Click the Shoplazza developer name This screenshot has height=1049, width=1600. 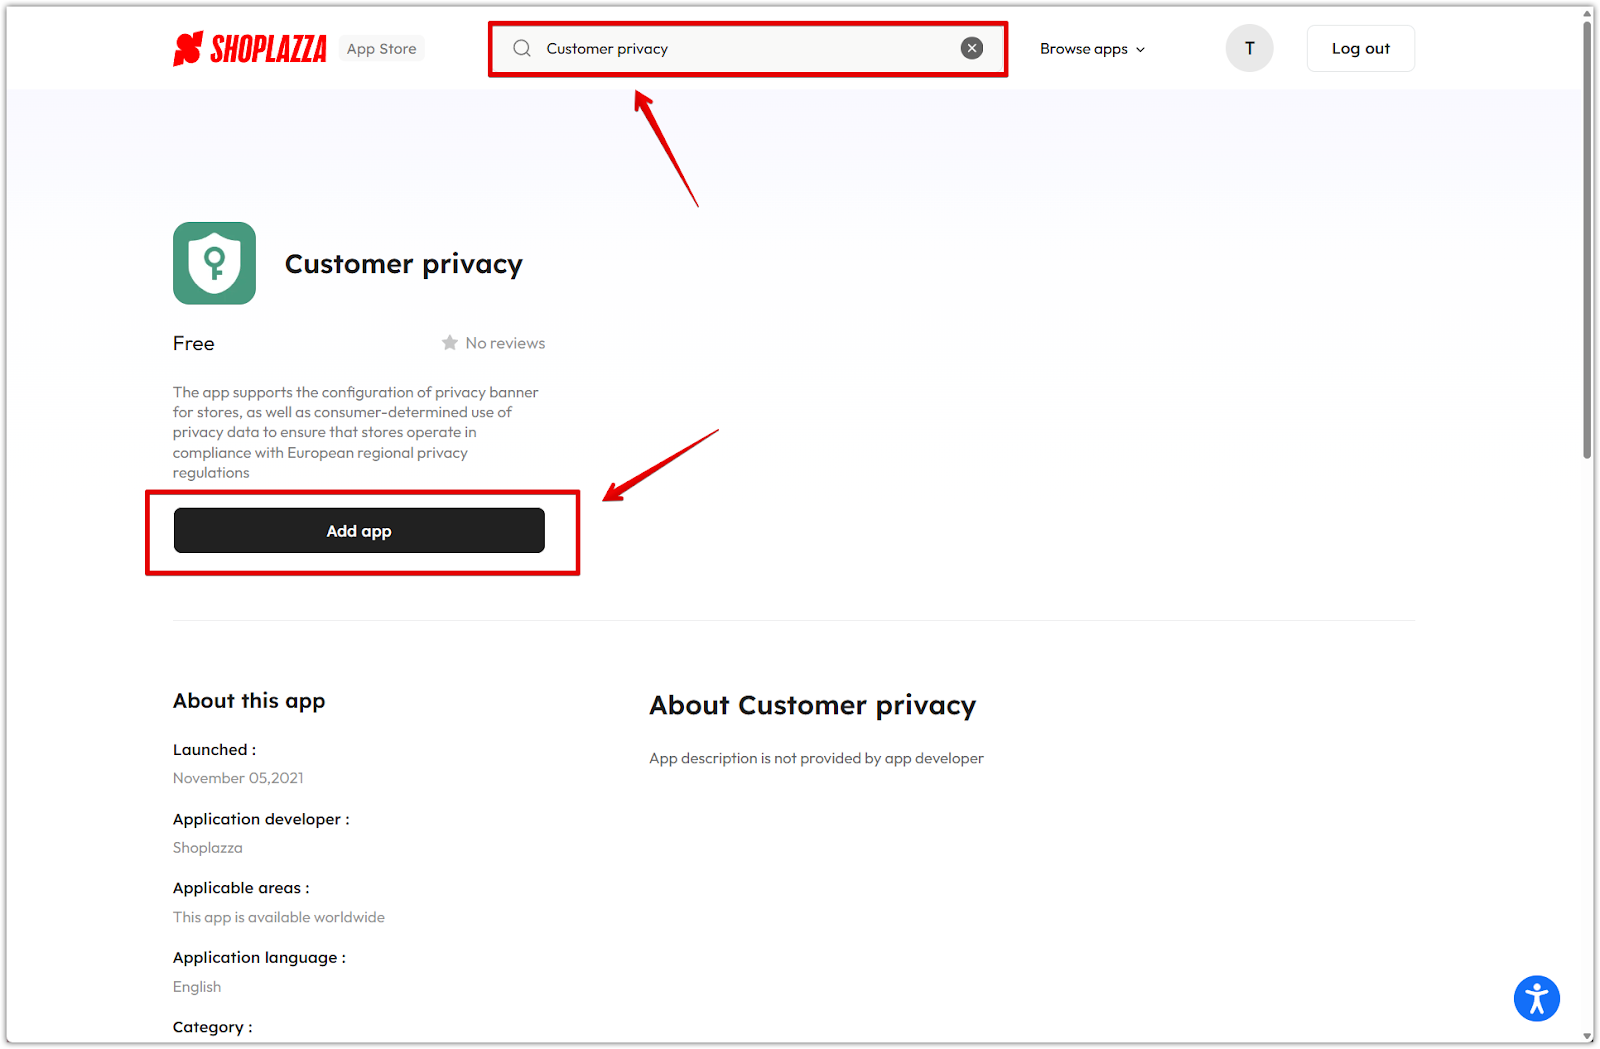click(x=207, y=847)
